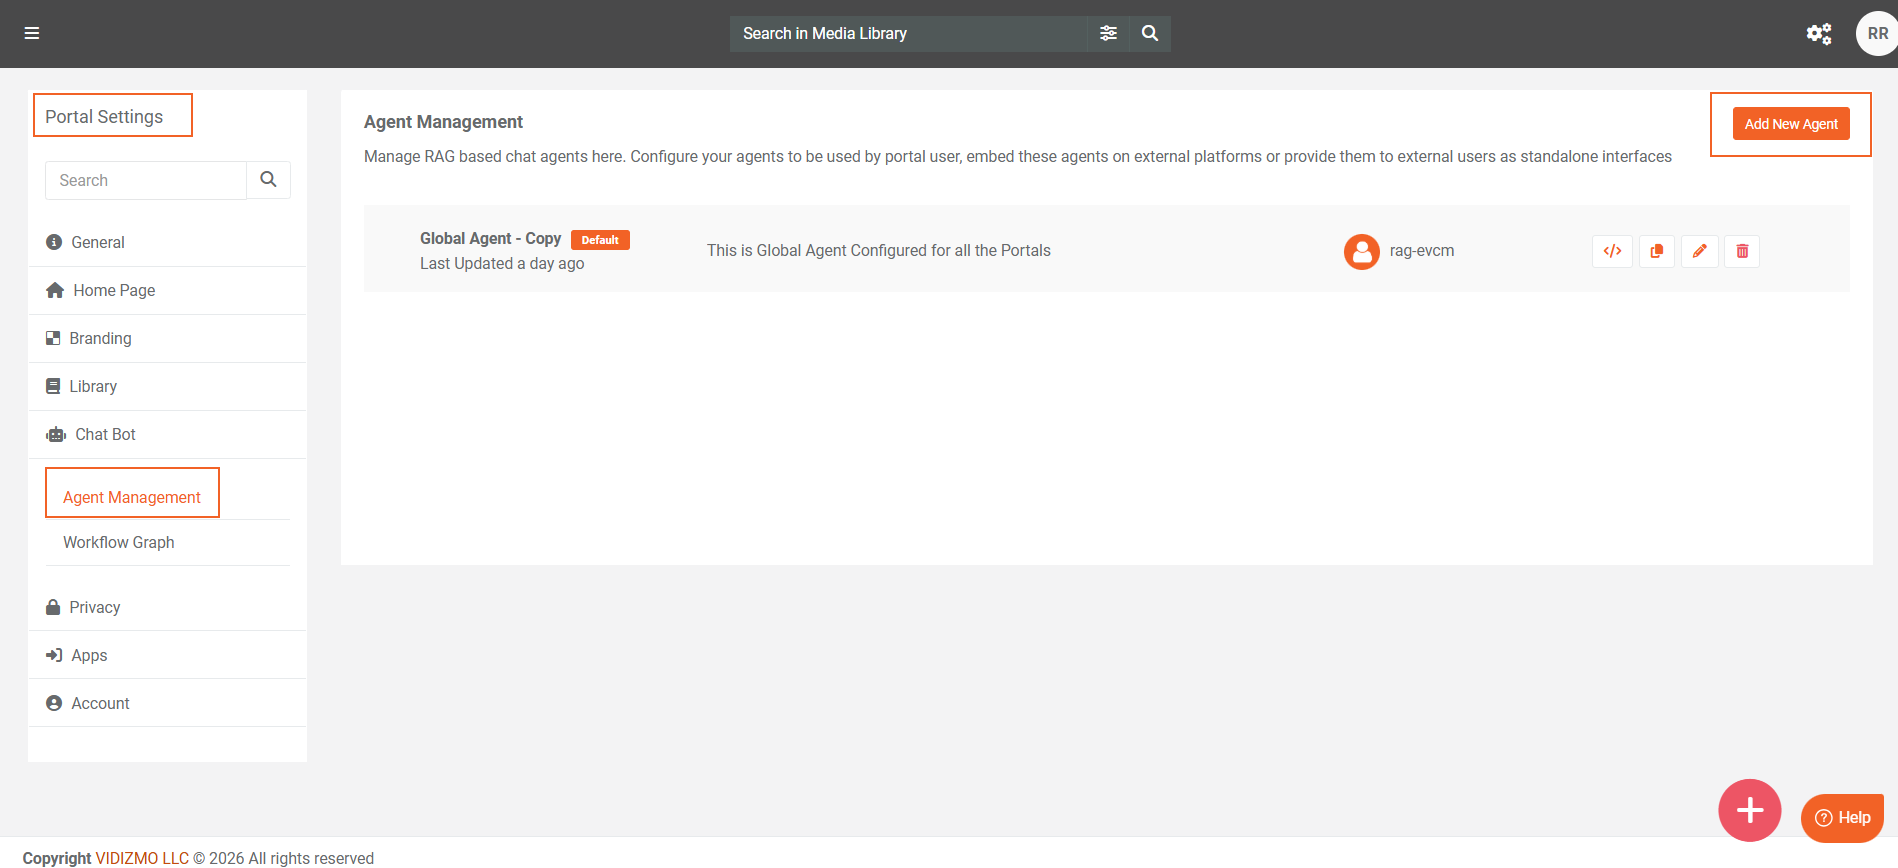Open advanced search filter options

(x=1108, y=33)
